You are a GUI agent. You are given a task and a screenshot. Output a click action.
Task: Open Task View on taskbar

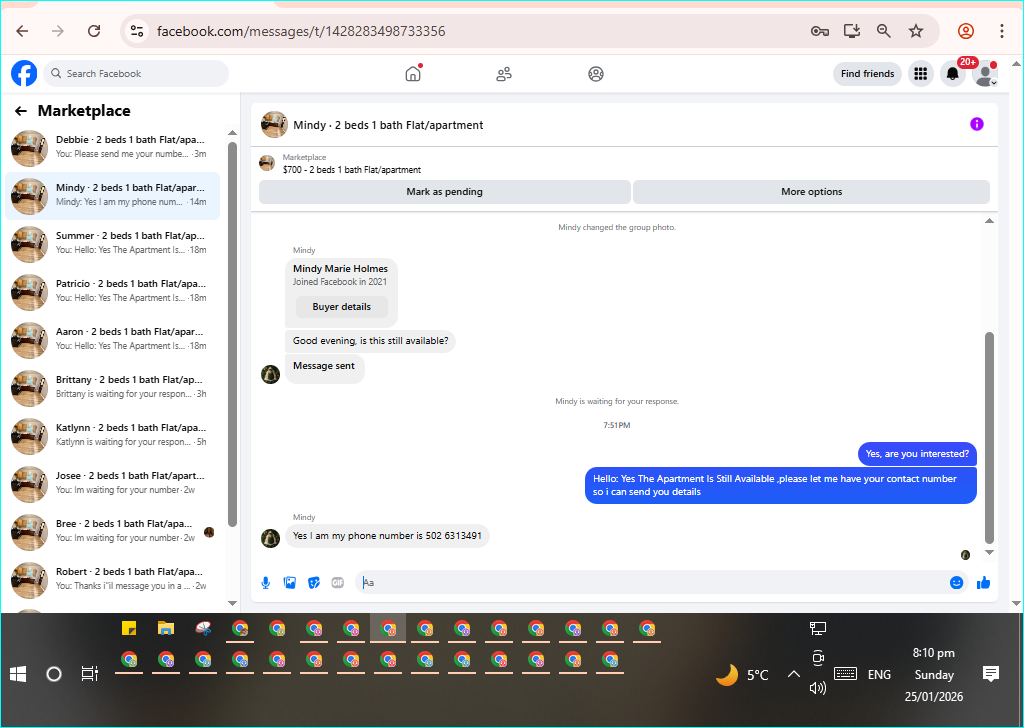point(89,674)
